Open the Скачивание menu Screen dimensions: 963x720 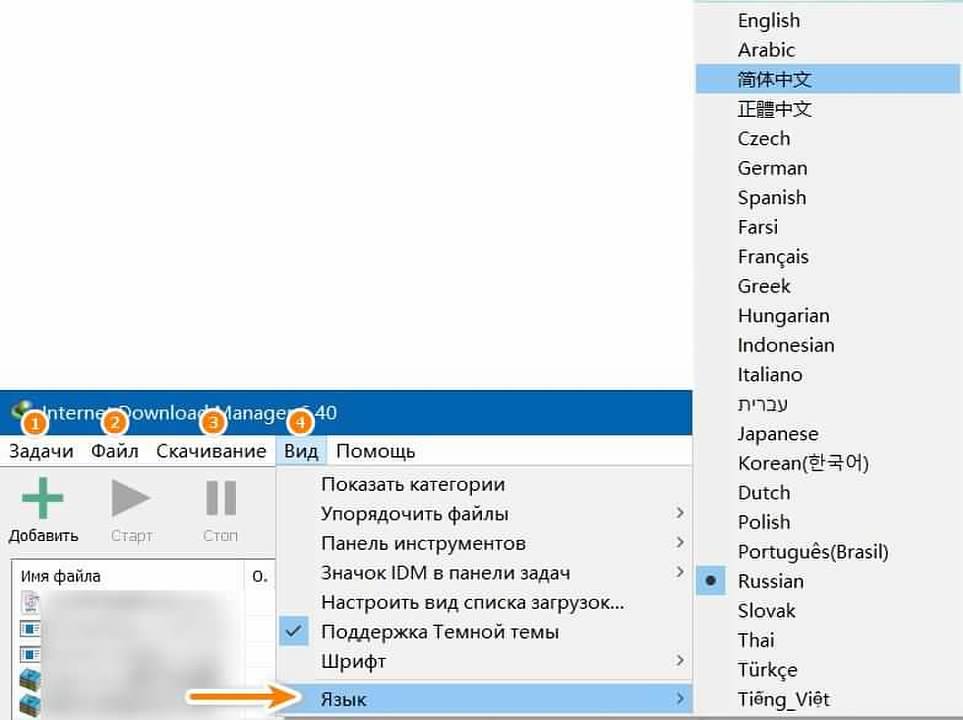coord(211,451)
